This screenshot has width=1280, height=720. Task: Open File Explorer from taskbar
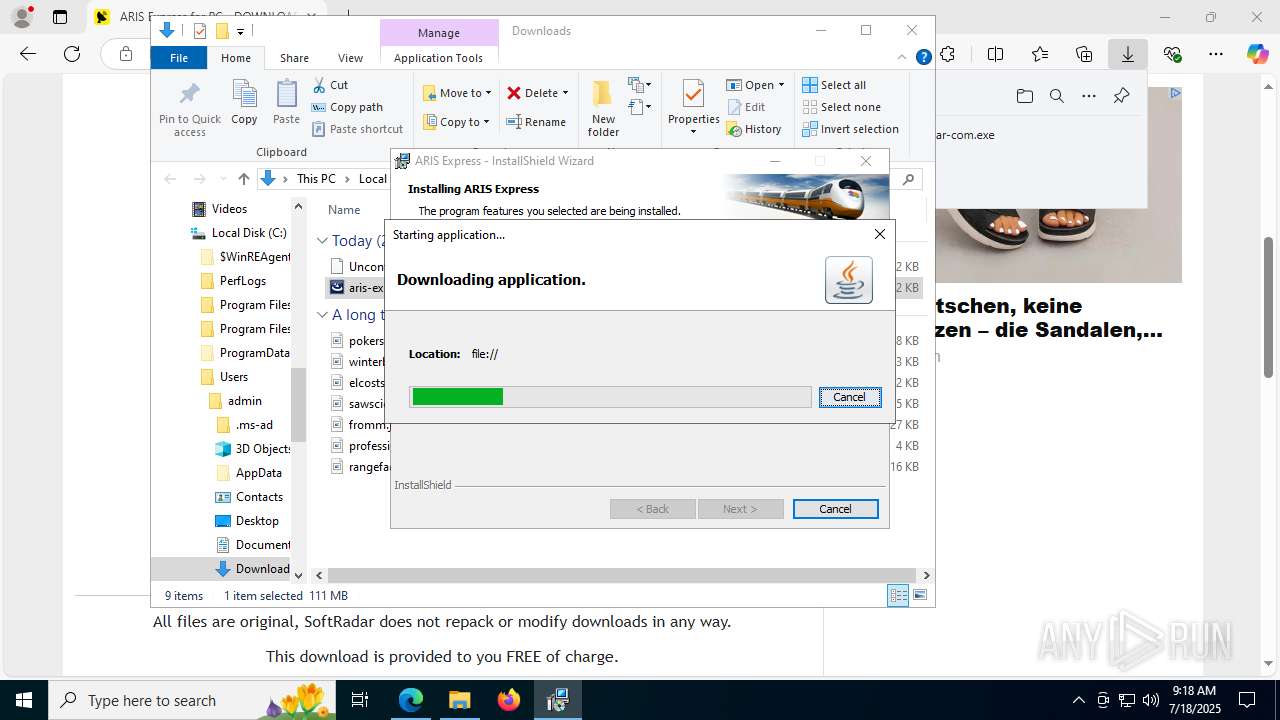click(x=459, y=700)
